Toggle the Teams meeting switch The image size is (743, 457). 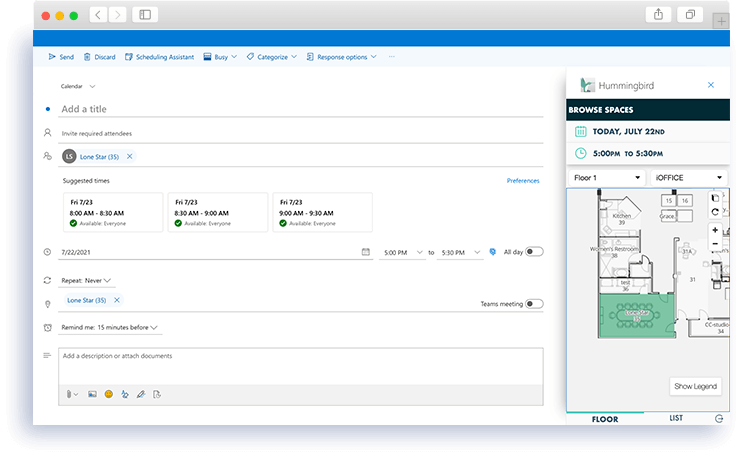click(x=534, y=304)
